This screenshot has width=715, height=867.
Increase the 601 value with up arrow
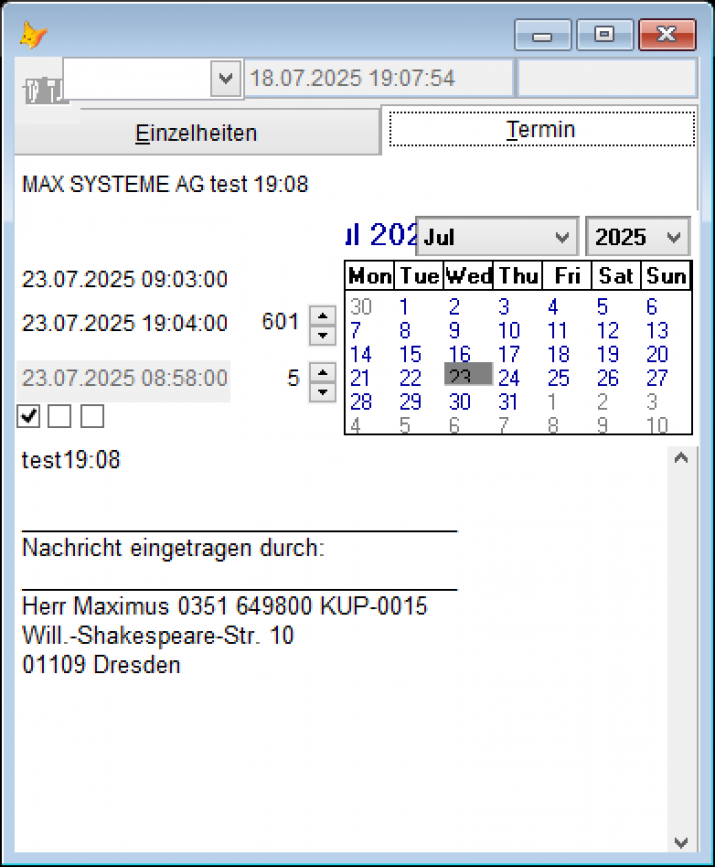point(322,314)
